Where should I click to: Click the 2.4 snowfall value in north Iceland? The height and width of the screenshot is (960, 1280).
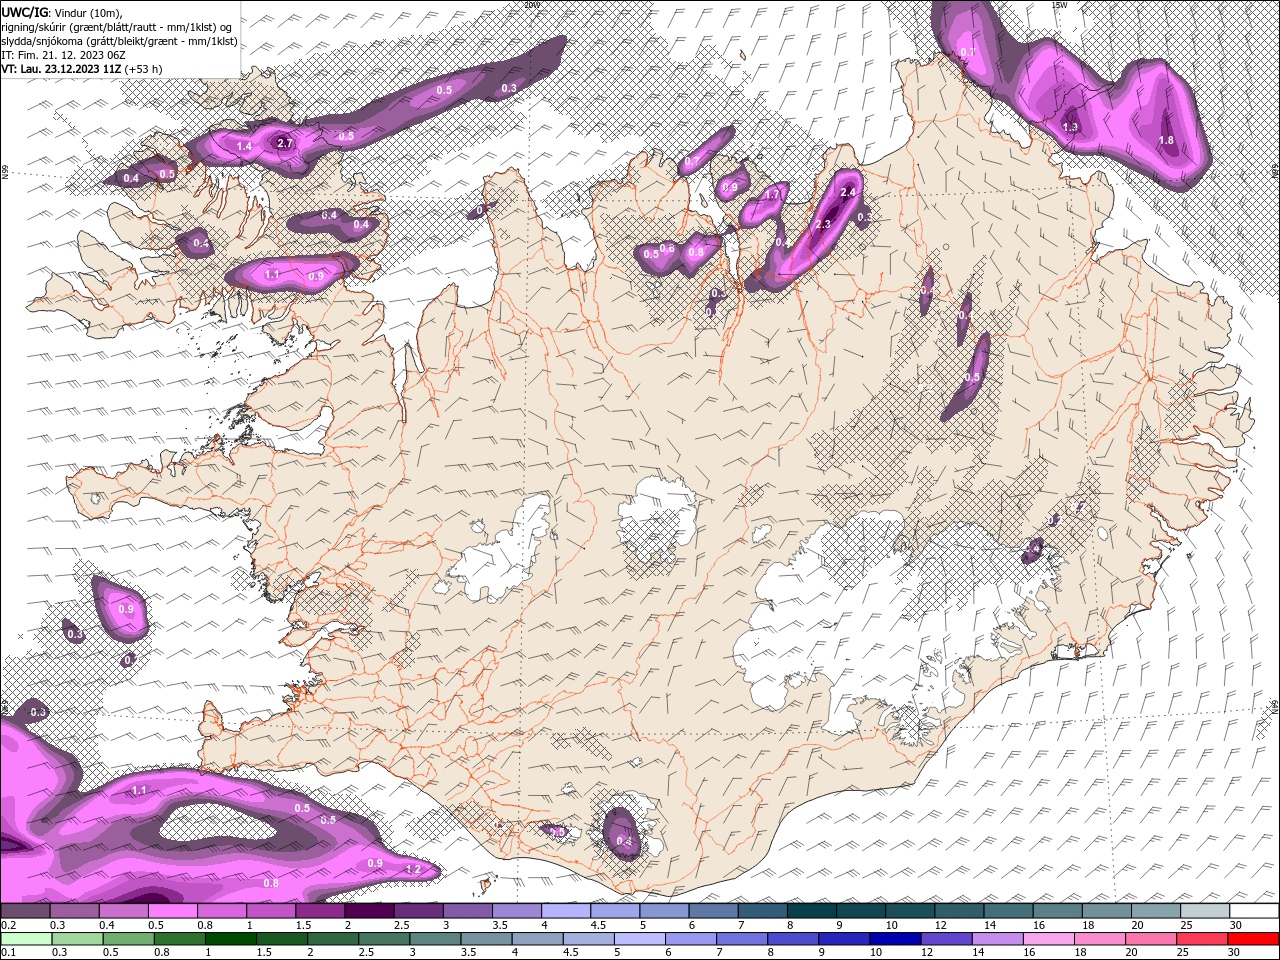850,192
